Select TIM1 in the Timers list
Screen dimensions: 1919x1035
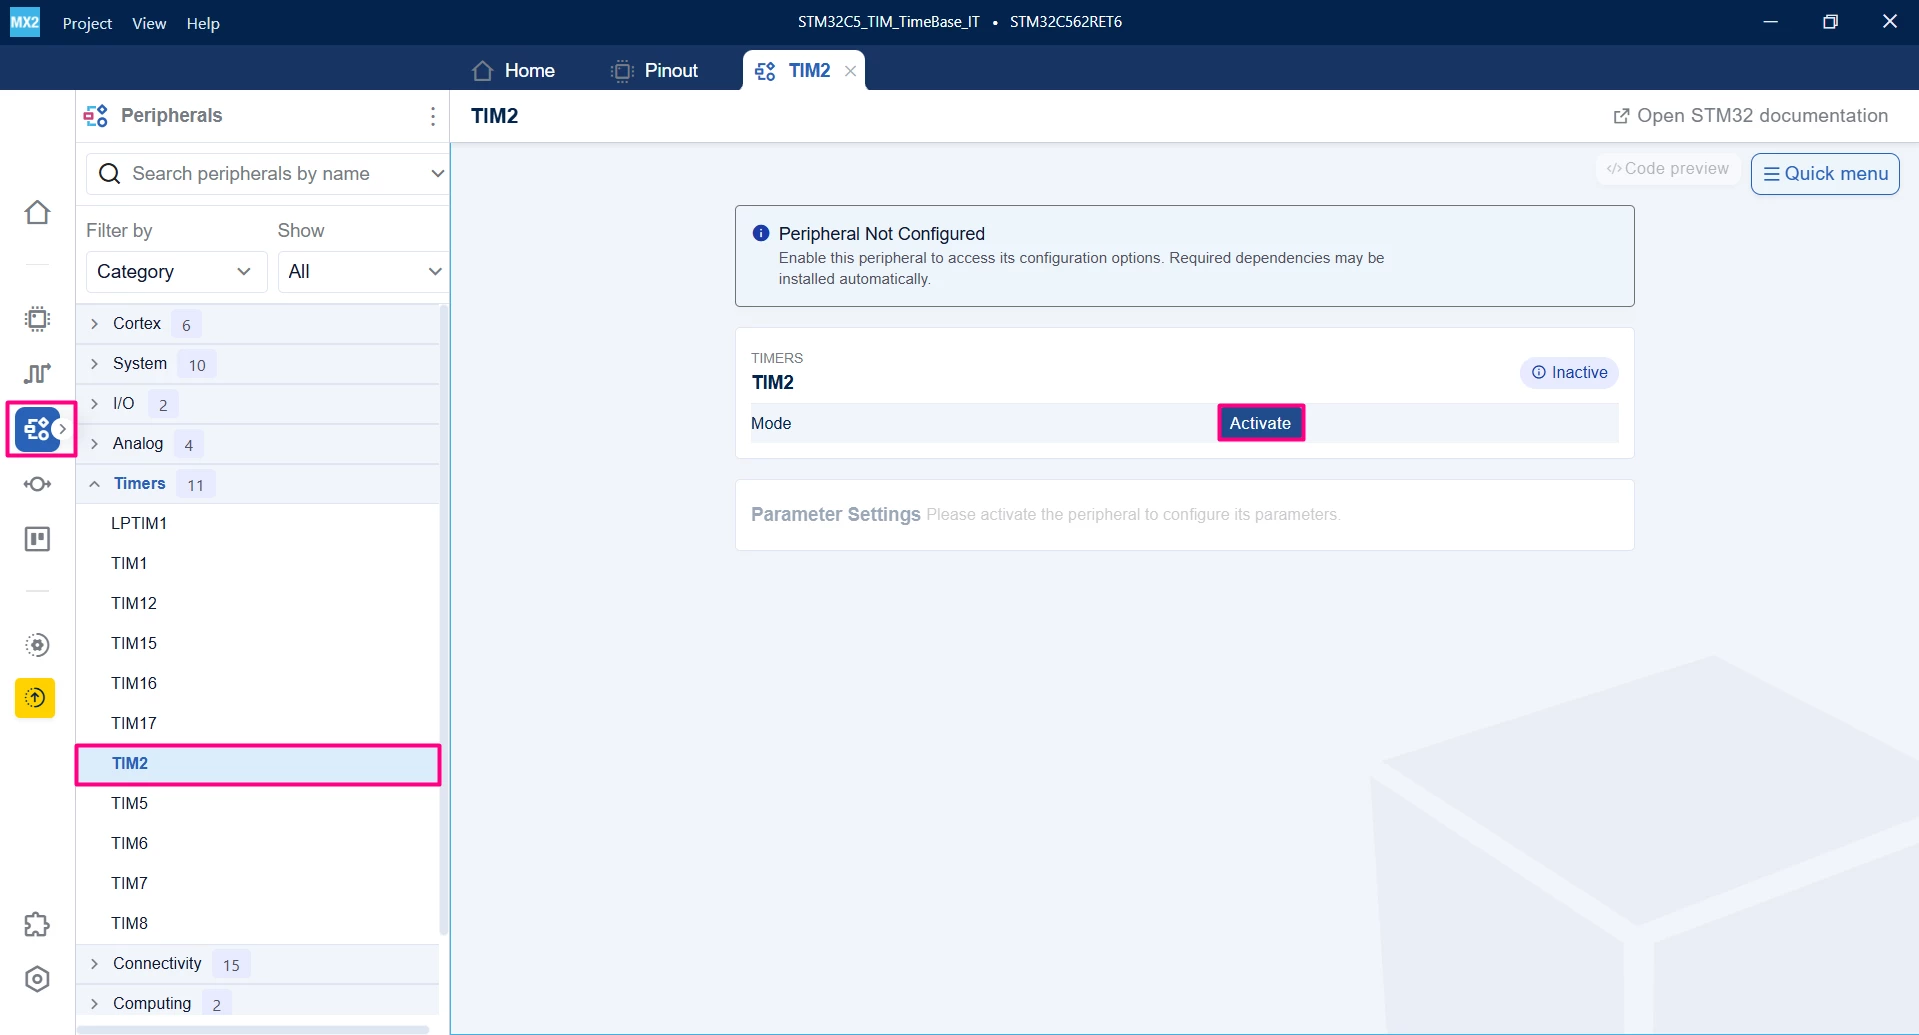point(258,563)
